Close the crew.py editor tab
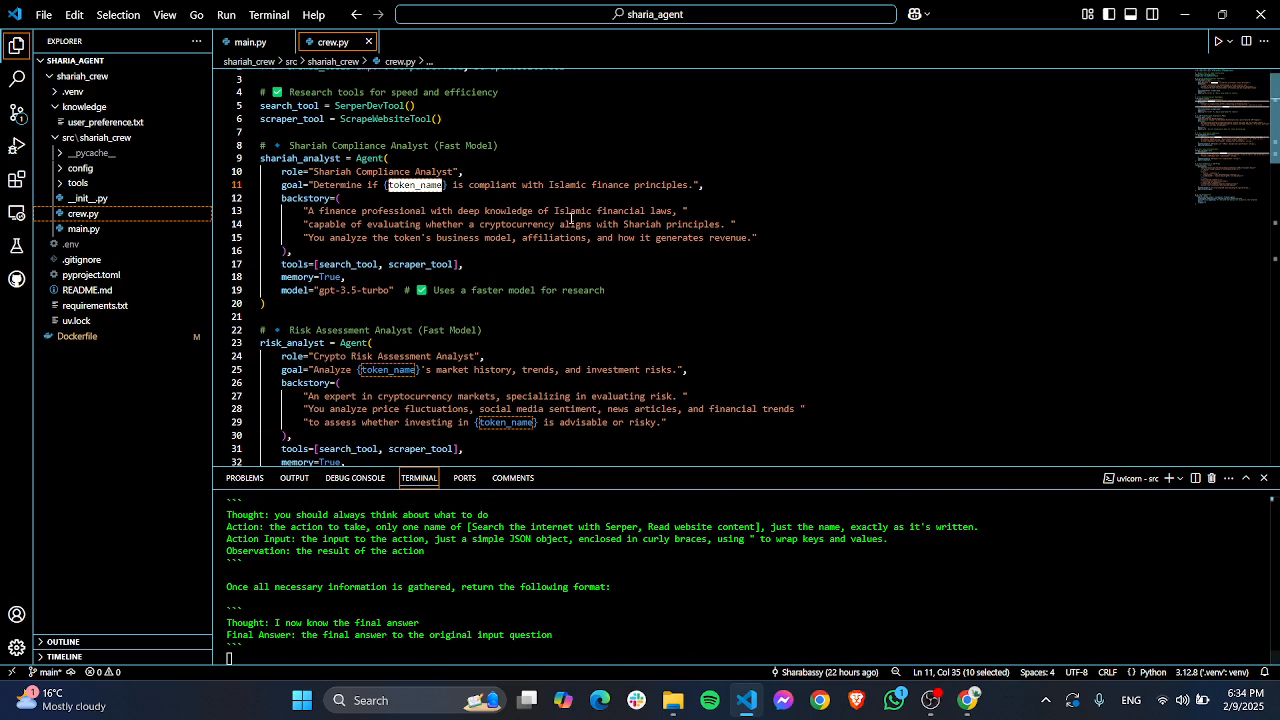The image size is (1280, 720). (x=368, y=42)
